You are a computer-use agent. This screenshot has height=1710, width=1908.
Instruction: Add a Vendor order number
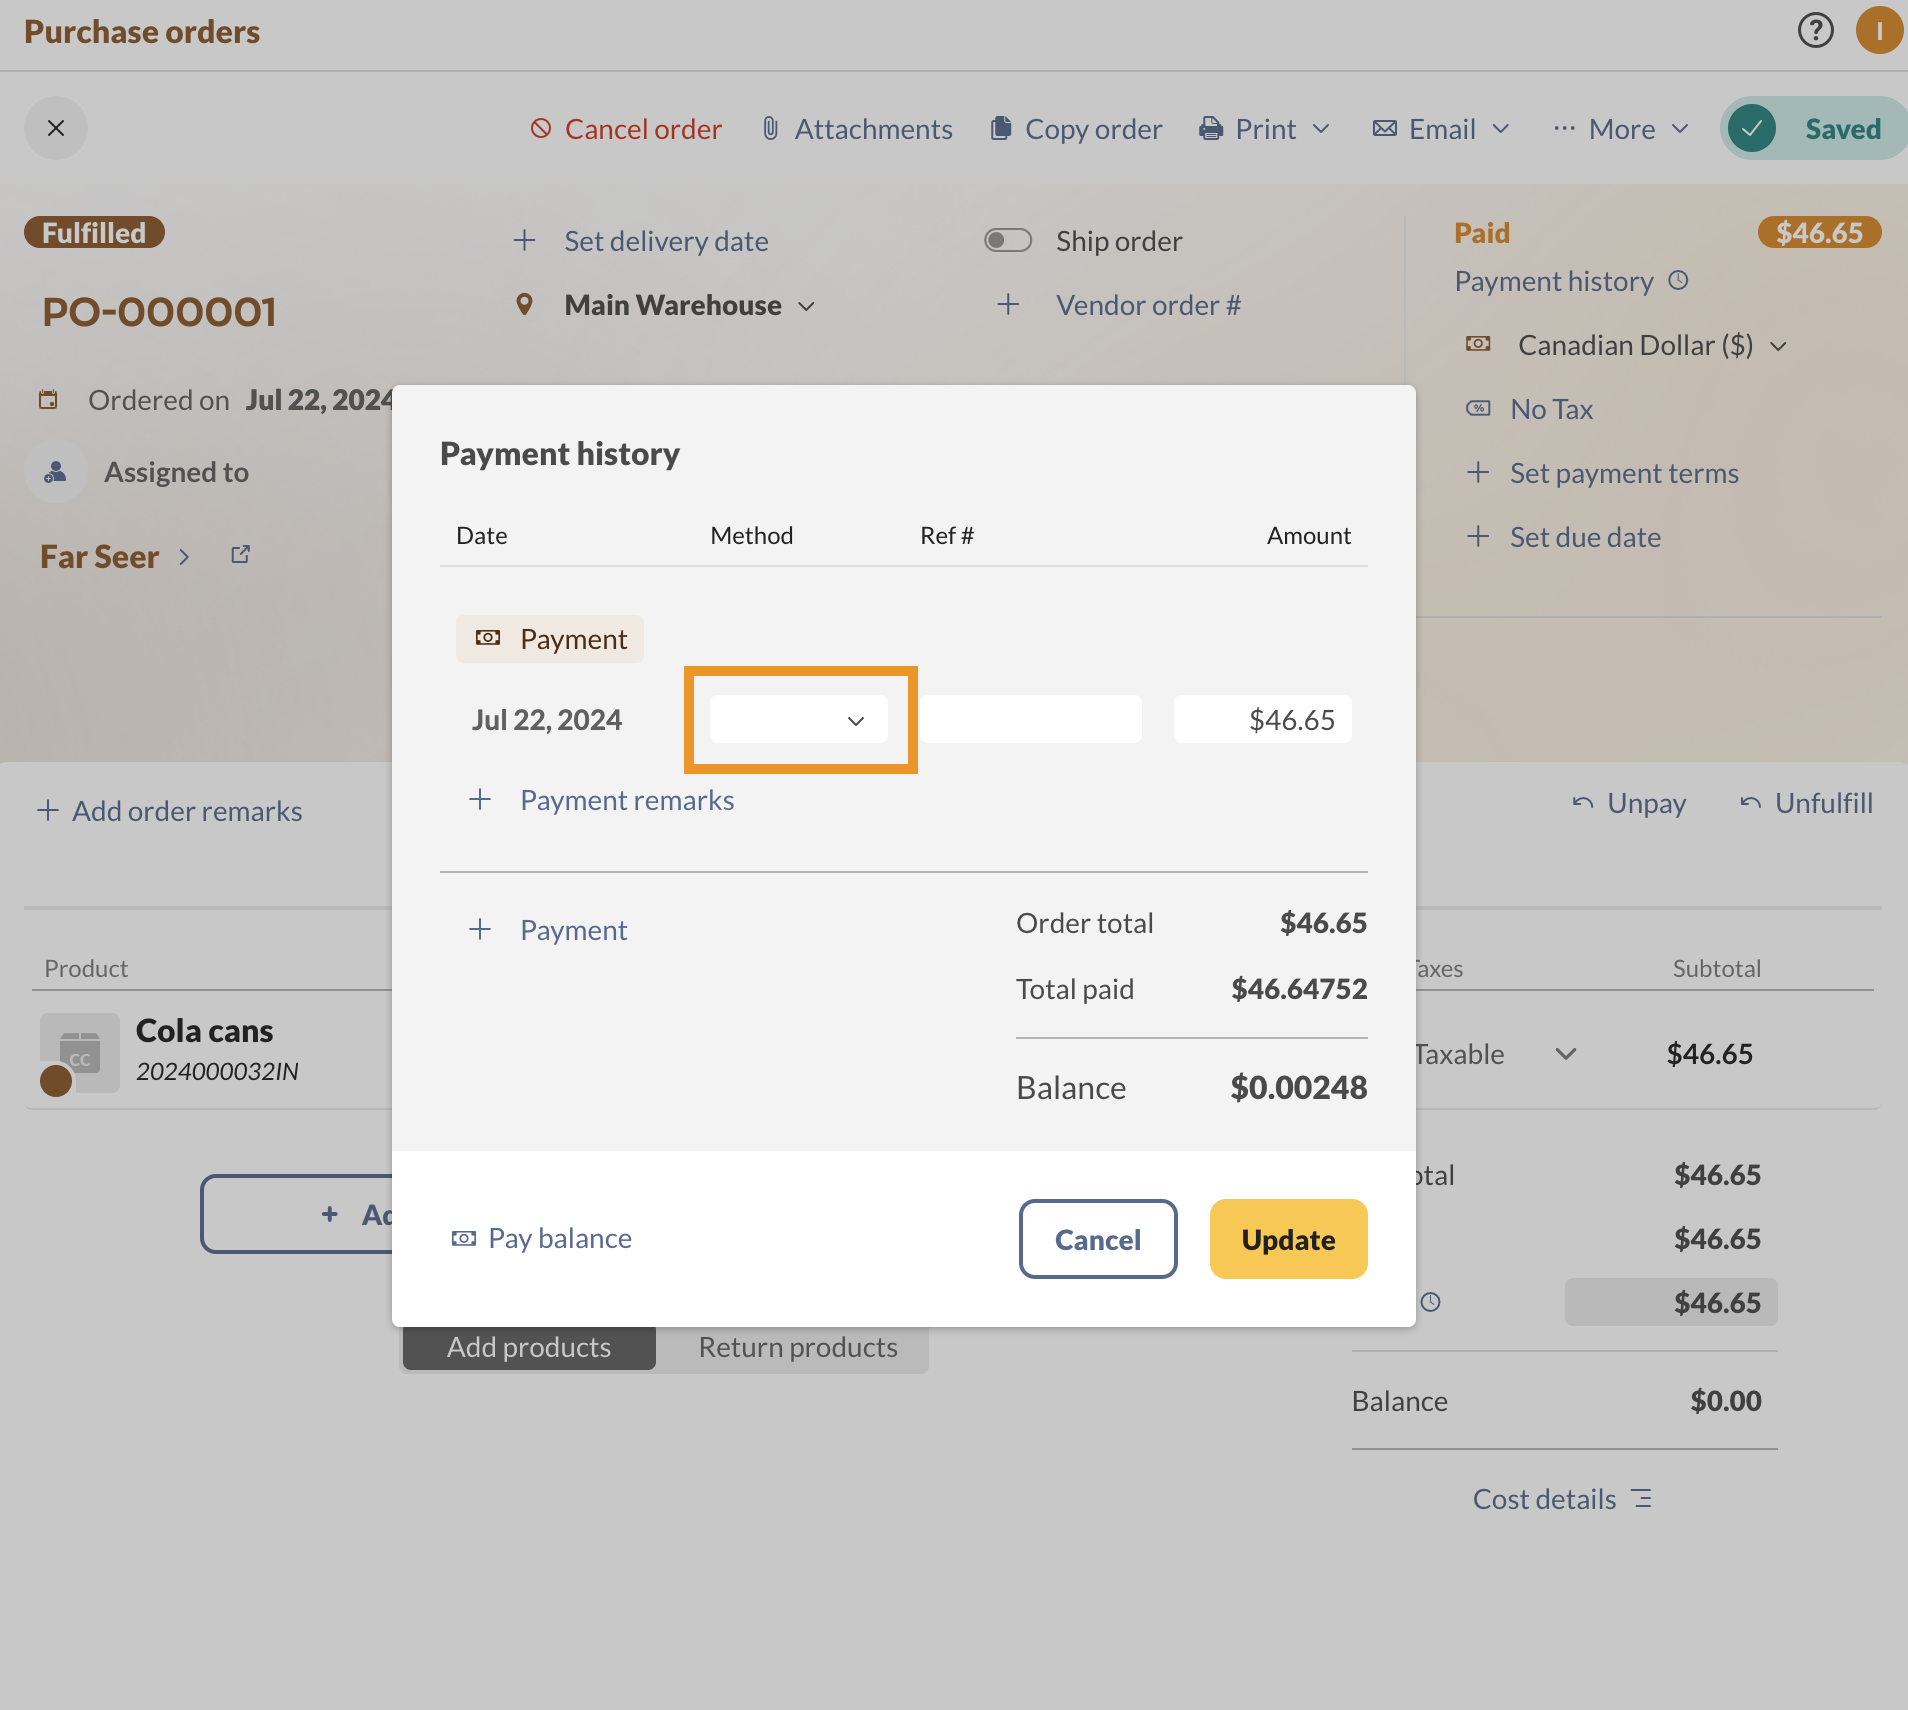point(1120,305)
